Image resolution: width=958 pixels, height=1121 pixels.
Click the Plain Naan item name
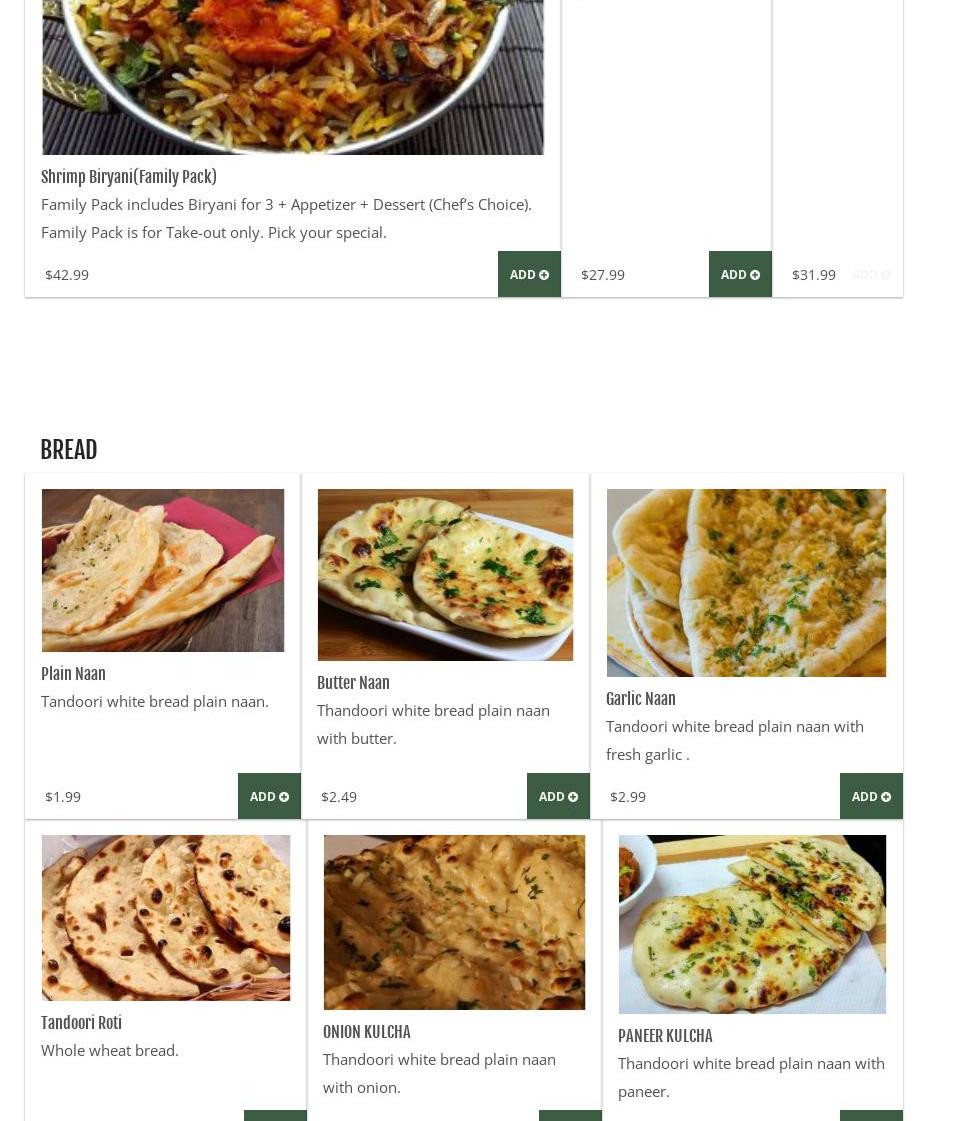(x=73, y=674)
